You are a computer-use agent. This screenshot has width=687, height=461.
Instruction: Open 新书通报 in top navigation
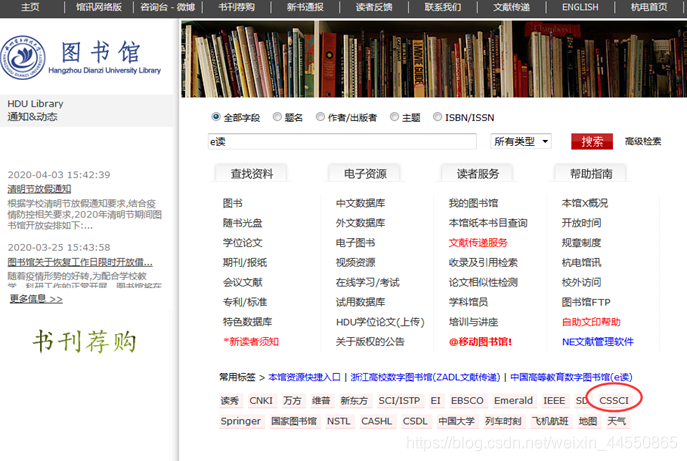[x=305, y=7]
